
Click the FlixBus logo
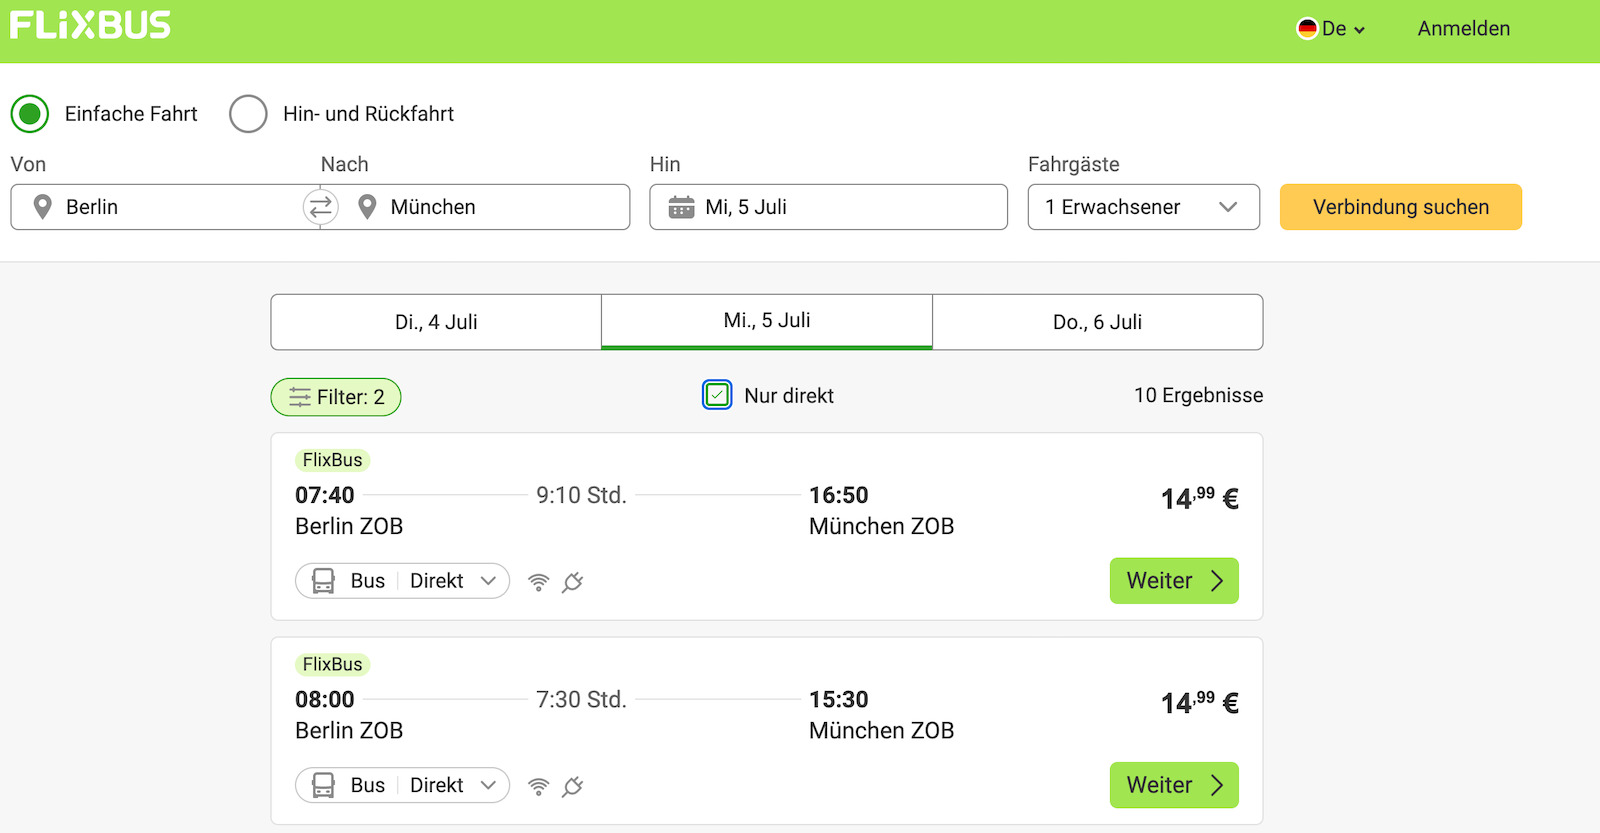(90, 25)
